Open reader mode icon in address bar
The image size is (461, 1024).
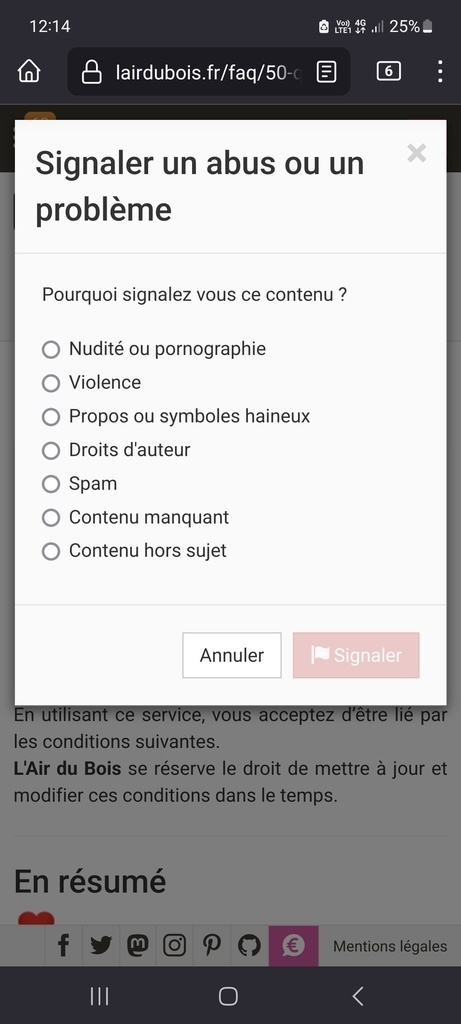[x=326, y=72]
